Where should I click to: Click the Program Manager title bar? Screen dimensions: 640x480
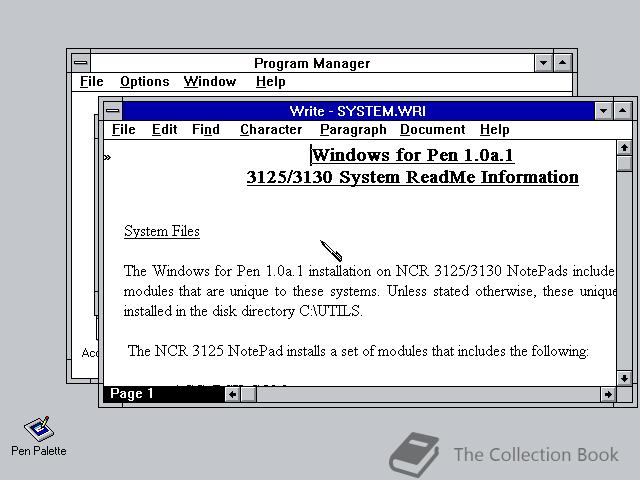pos(312,63)
